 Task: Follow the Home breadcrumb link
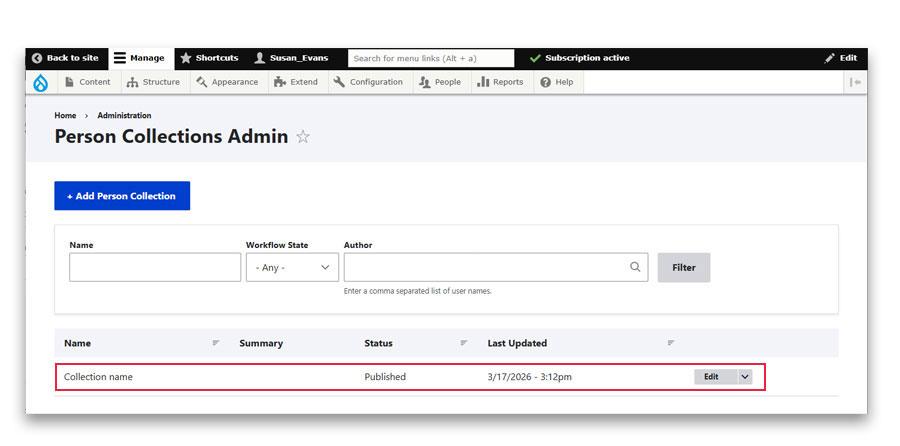tap(65, 116)
